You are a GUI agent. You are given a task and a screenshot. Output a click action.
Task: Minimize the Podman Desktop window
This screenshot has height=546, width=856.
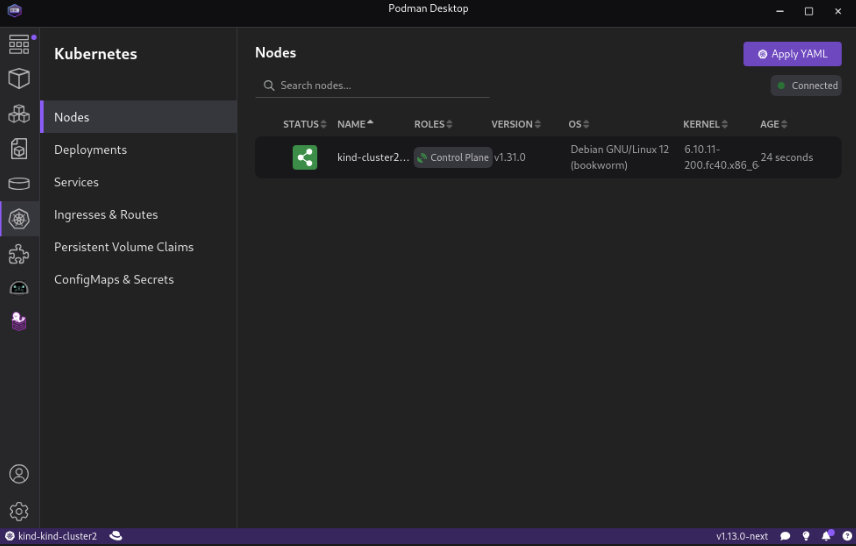[780, 11]
